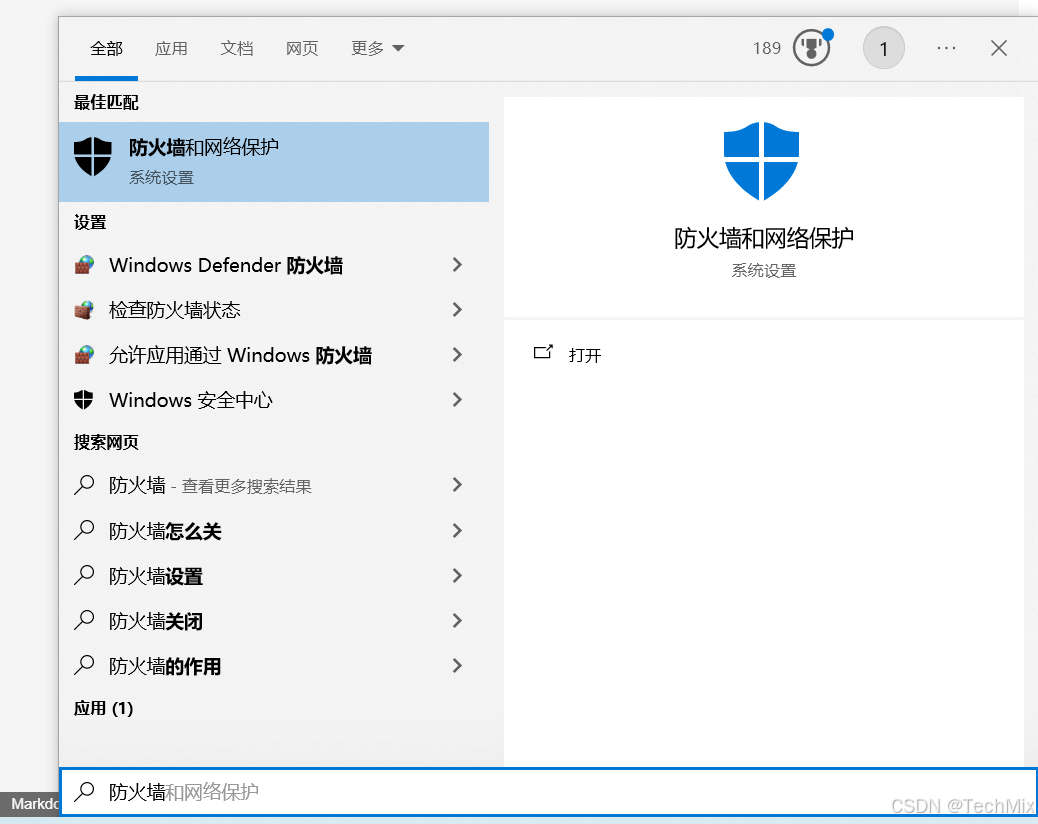The height and width of the screenshot is (824, 1038).
Task: Expand Windows Defender 防火墙 arrow
Action: click(457, 265)
